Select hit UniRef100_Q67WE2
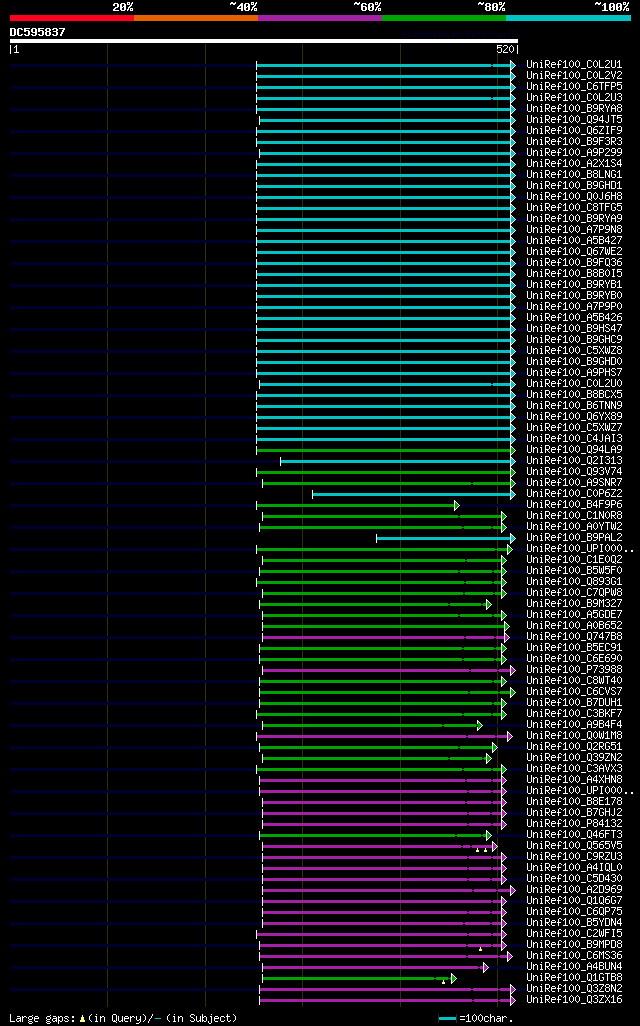The height and width of the screenshot is (1026, 640). pos(574,252)
